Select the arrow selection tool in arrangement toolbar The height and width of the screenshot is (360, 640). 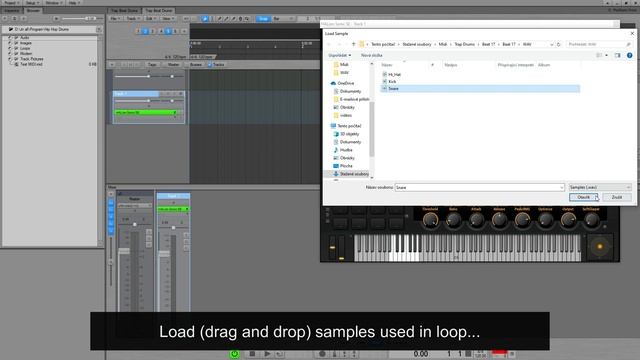(205, 19)
